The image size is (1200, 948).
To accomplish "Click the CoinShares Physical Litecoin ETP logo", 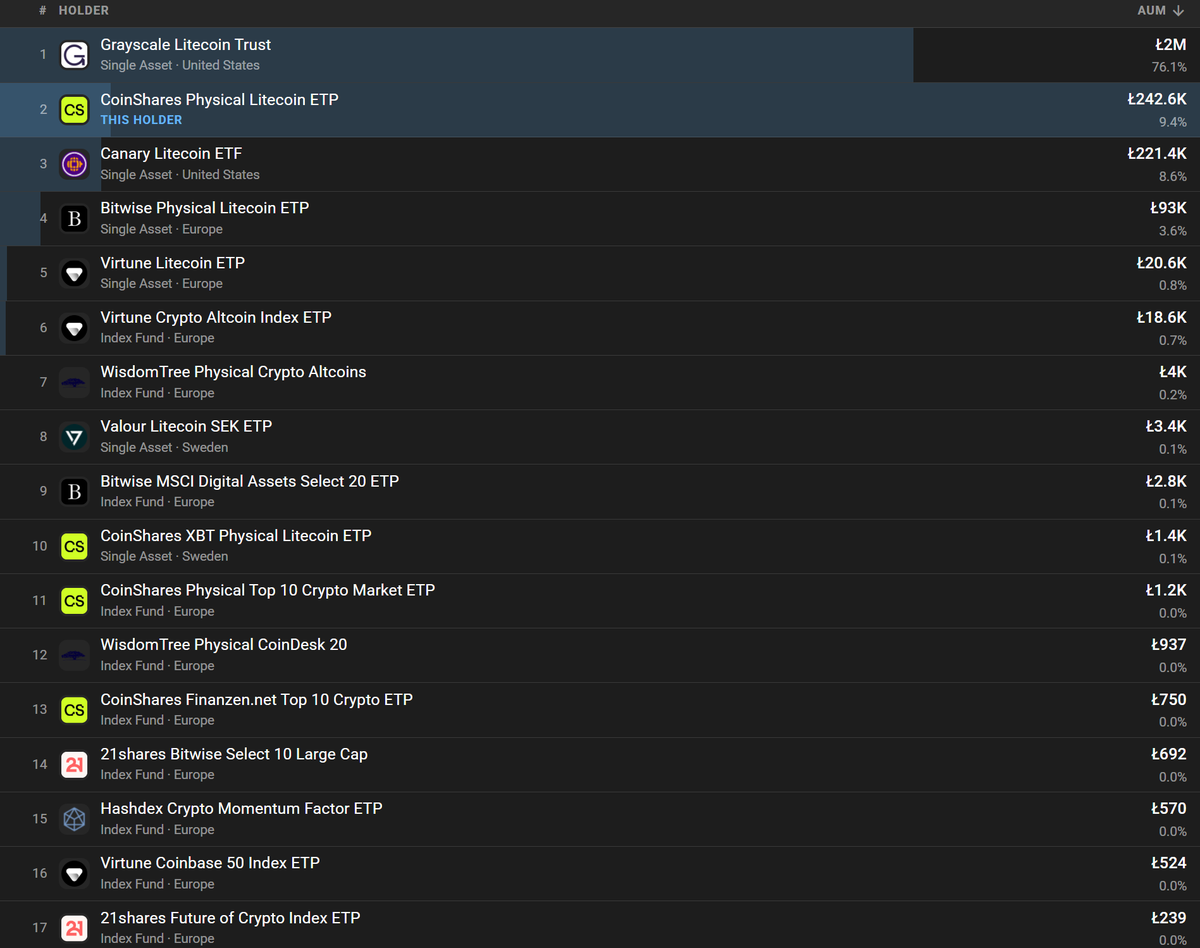I will 74,110.
